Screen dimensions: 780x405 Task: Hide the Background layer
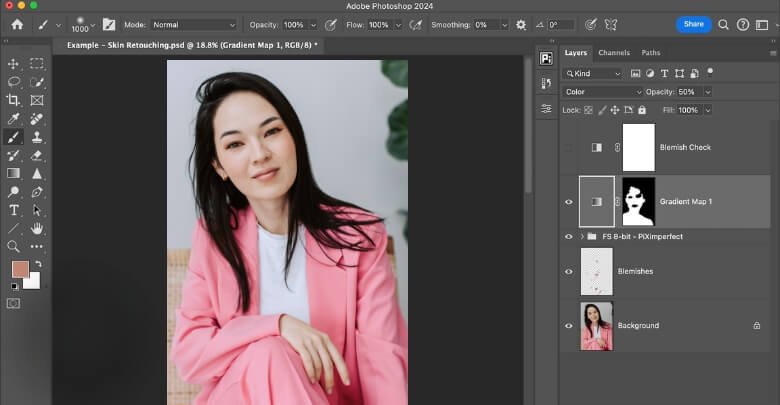point(569,326)
